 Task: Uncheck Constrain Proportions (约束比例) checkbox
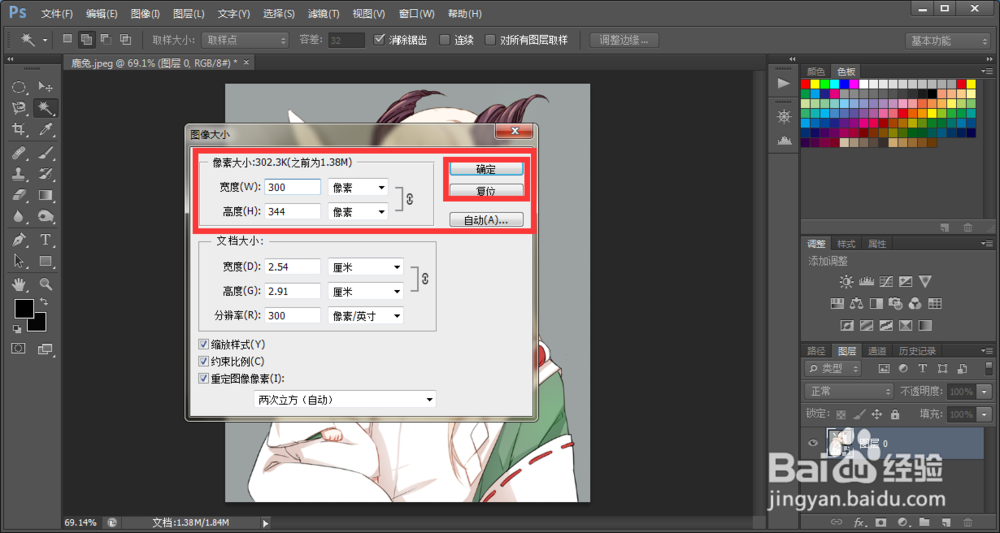[203, 361]
